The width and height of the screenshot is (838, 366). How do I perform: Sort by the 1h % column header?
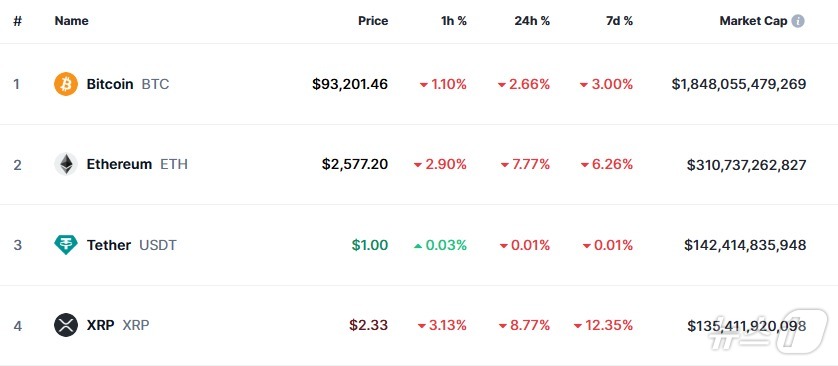454,21
